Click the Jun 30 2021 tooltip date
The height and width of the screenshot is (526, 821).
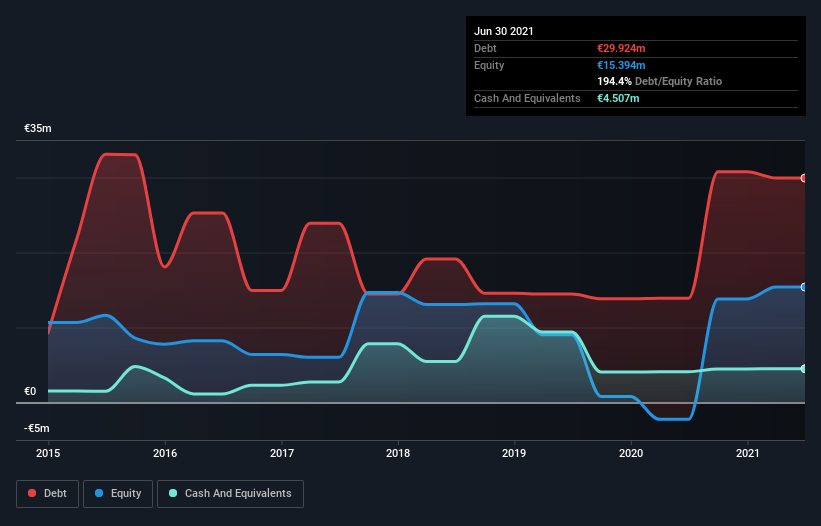tap(504, 31)
